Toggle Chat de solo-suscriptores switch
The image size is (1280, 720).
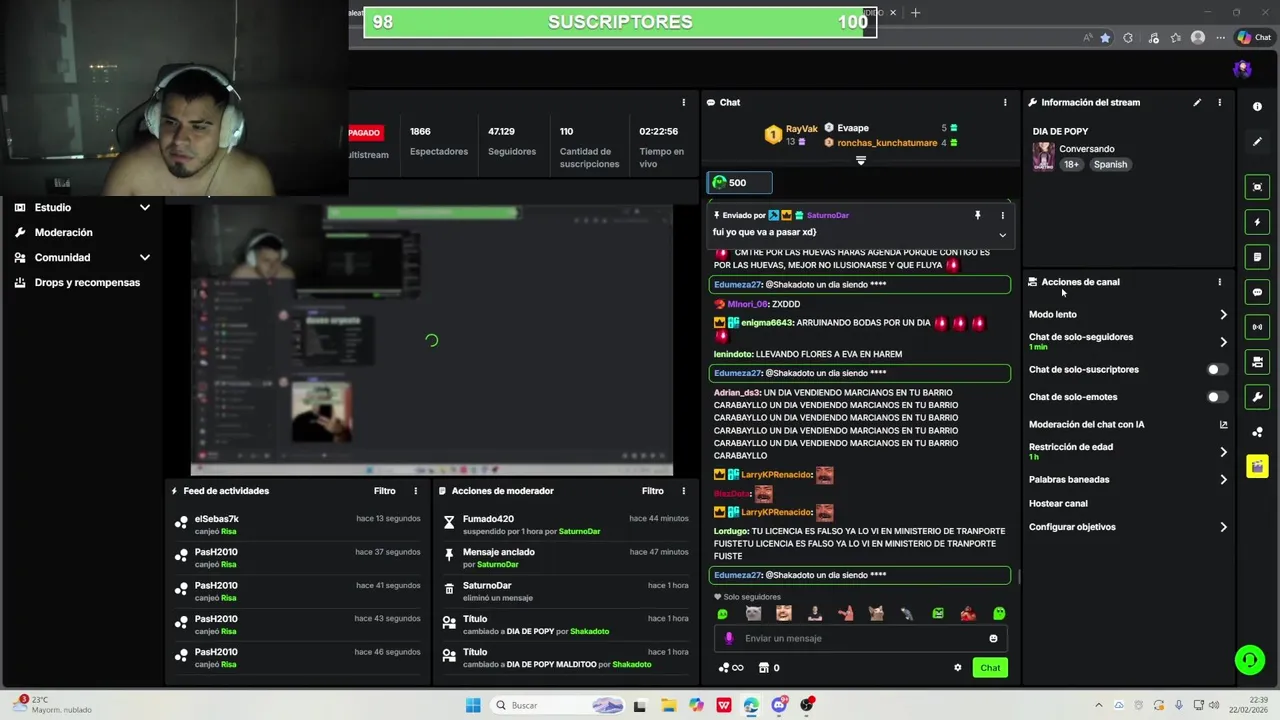click(x=1216, y=370)
